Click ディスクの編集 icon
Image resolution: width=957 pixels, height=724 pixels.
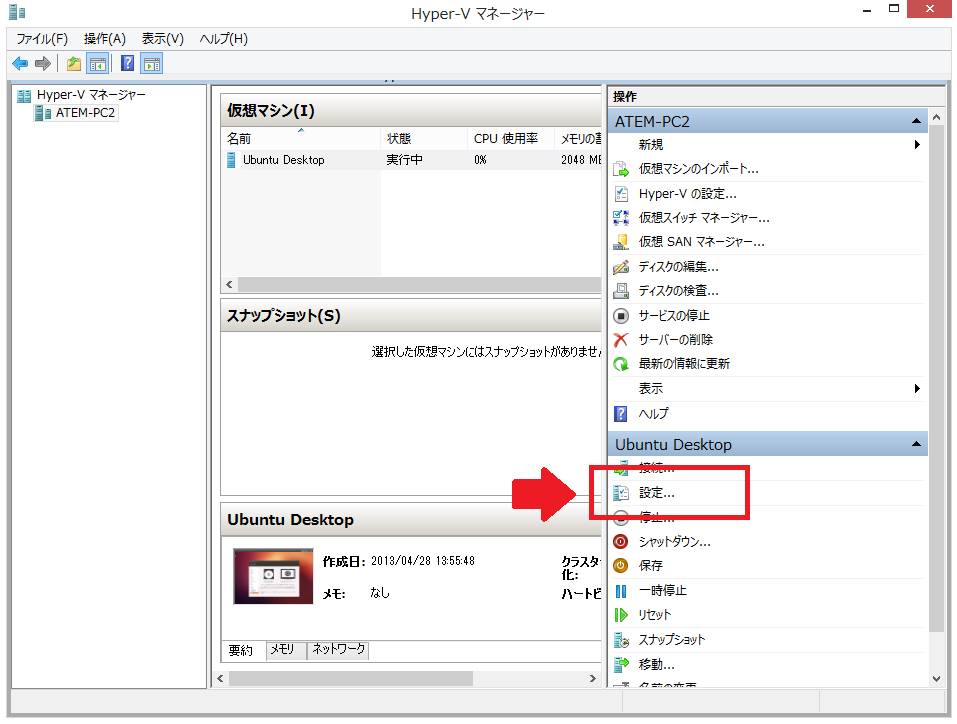621,267
